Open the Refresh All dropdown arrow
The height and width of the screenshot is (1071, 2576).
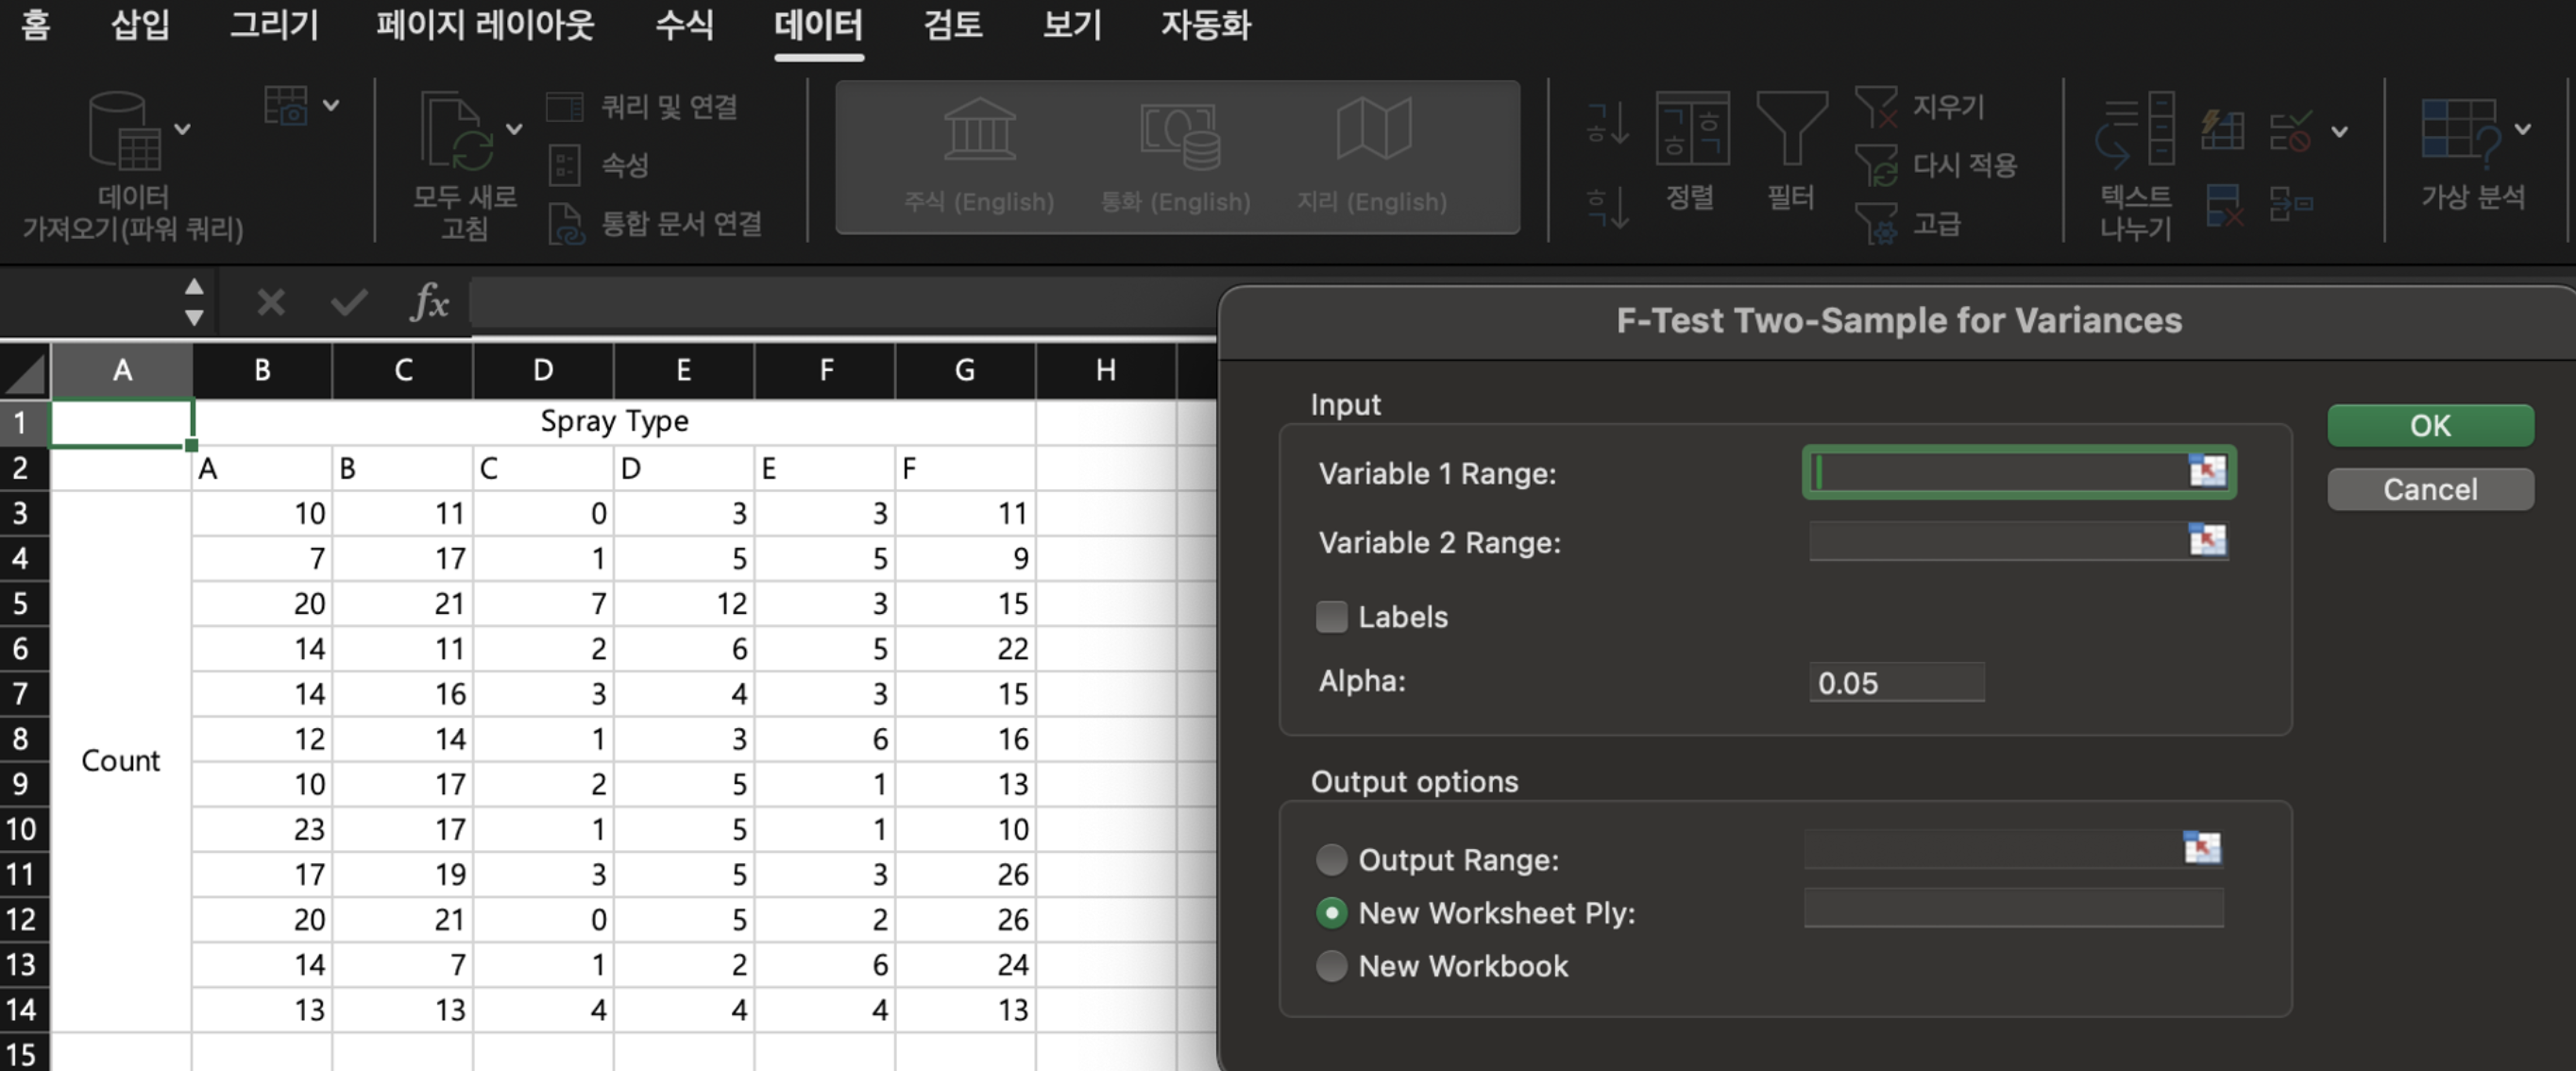514,129
